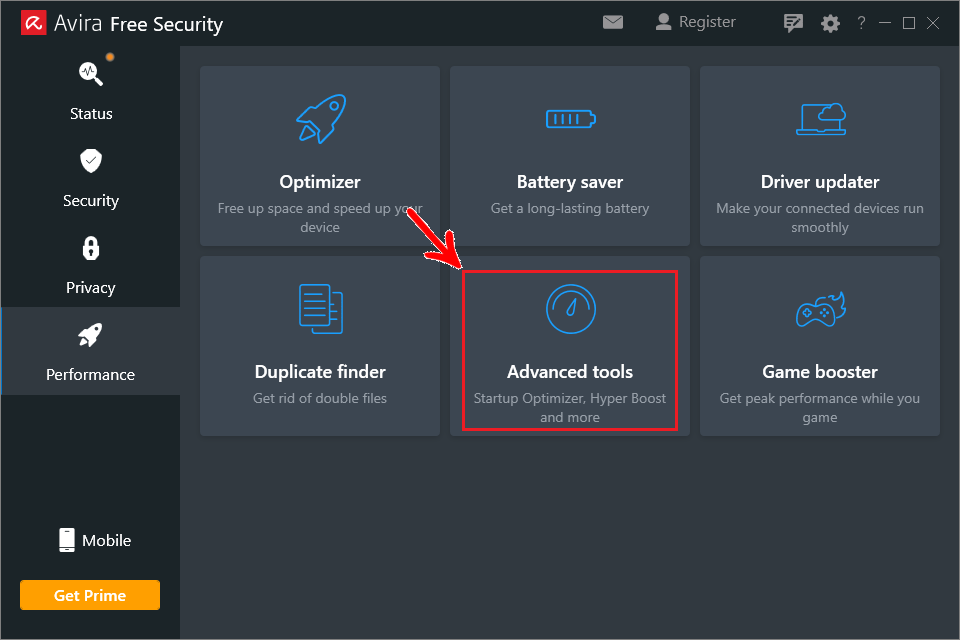The image size is (960, 640).
Task: Close the Avira window
Action: (x=933, y=23)
